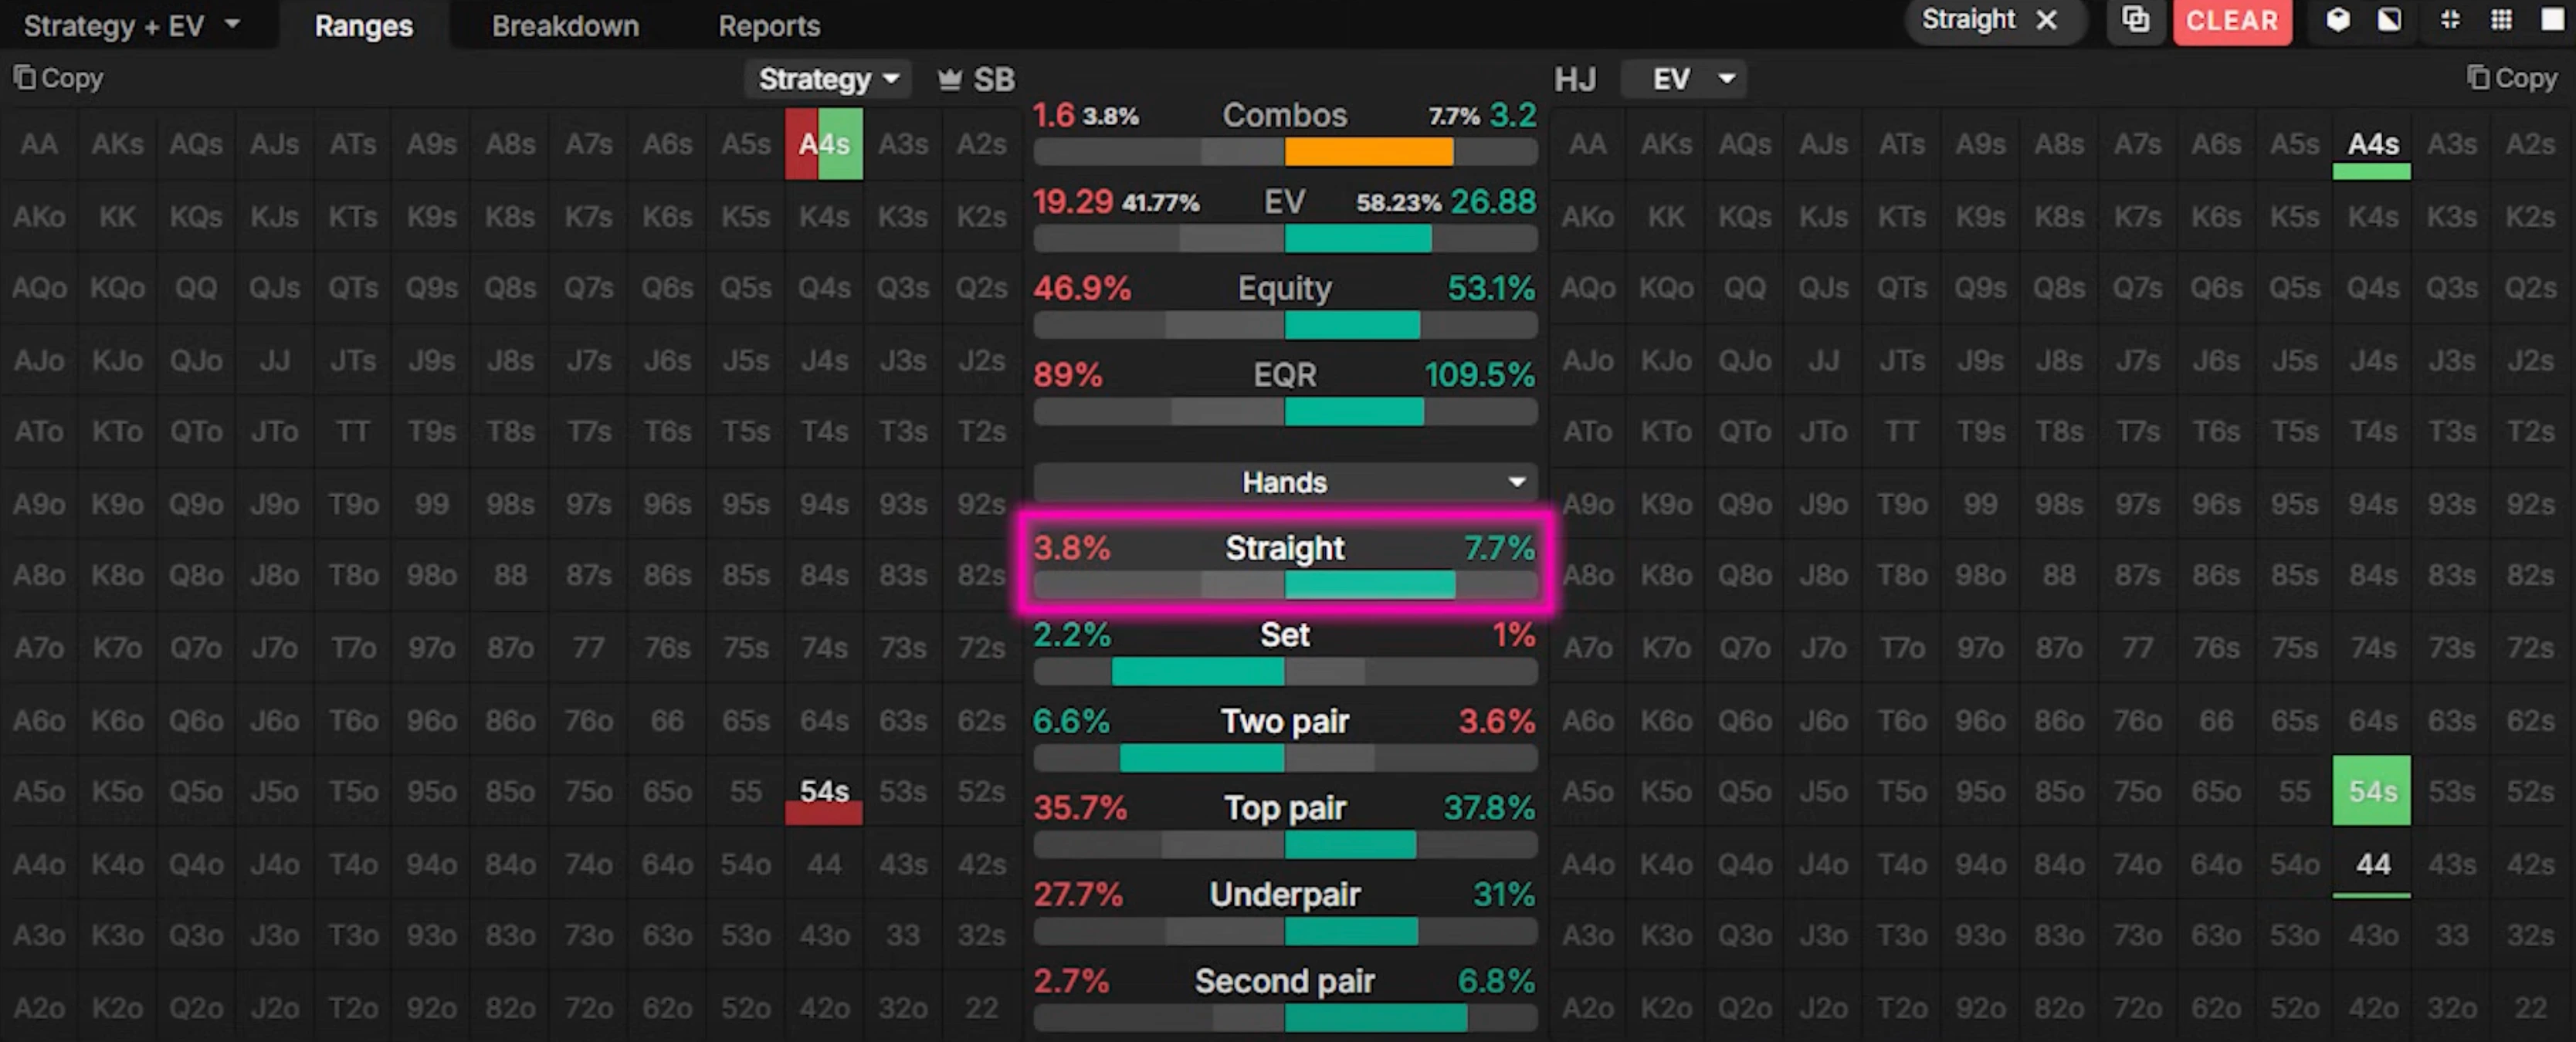2576x1042 pixels.
Task: Expand the Hands category dropdown
Action: click(x=1284, y=482)
